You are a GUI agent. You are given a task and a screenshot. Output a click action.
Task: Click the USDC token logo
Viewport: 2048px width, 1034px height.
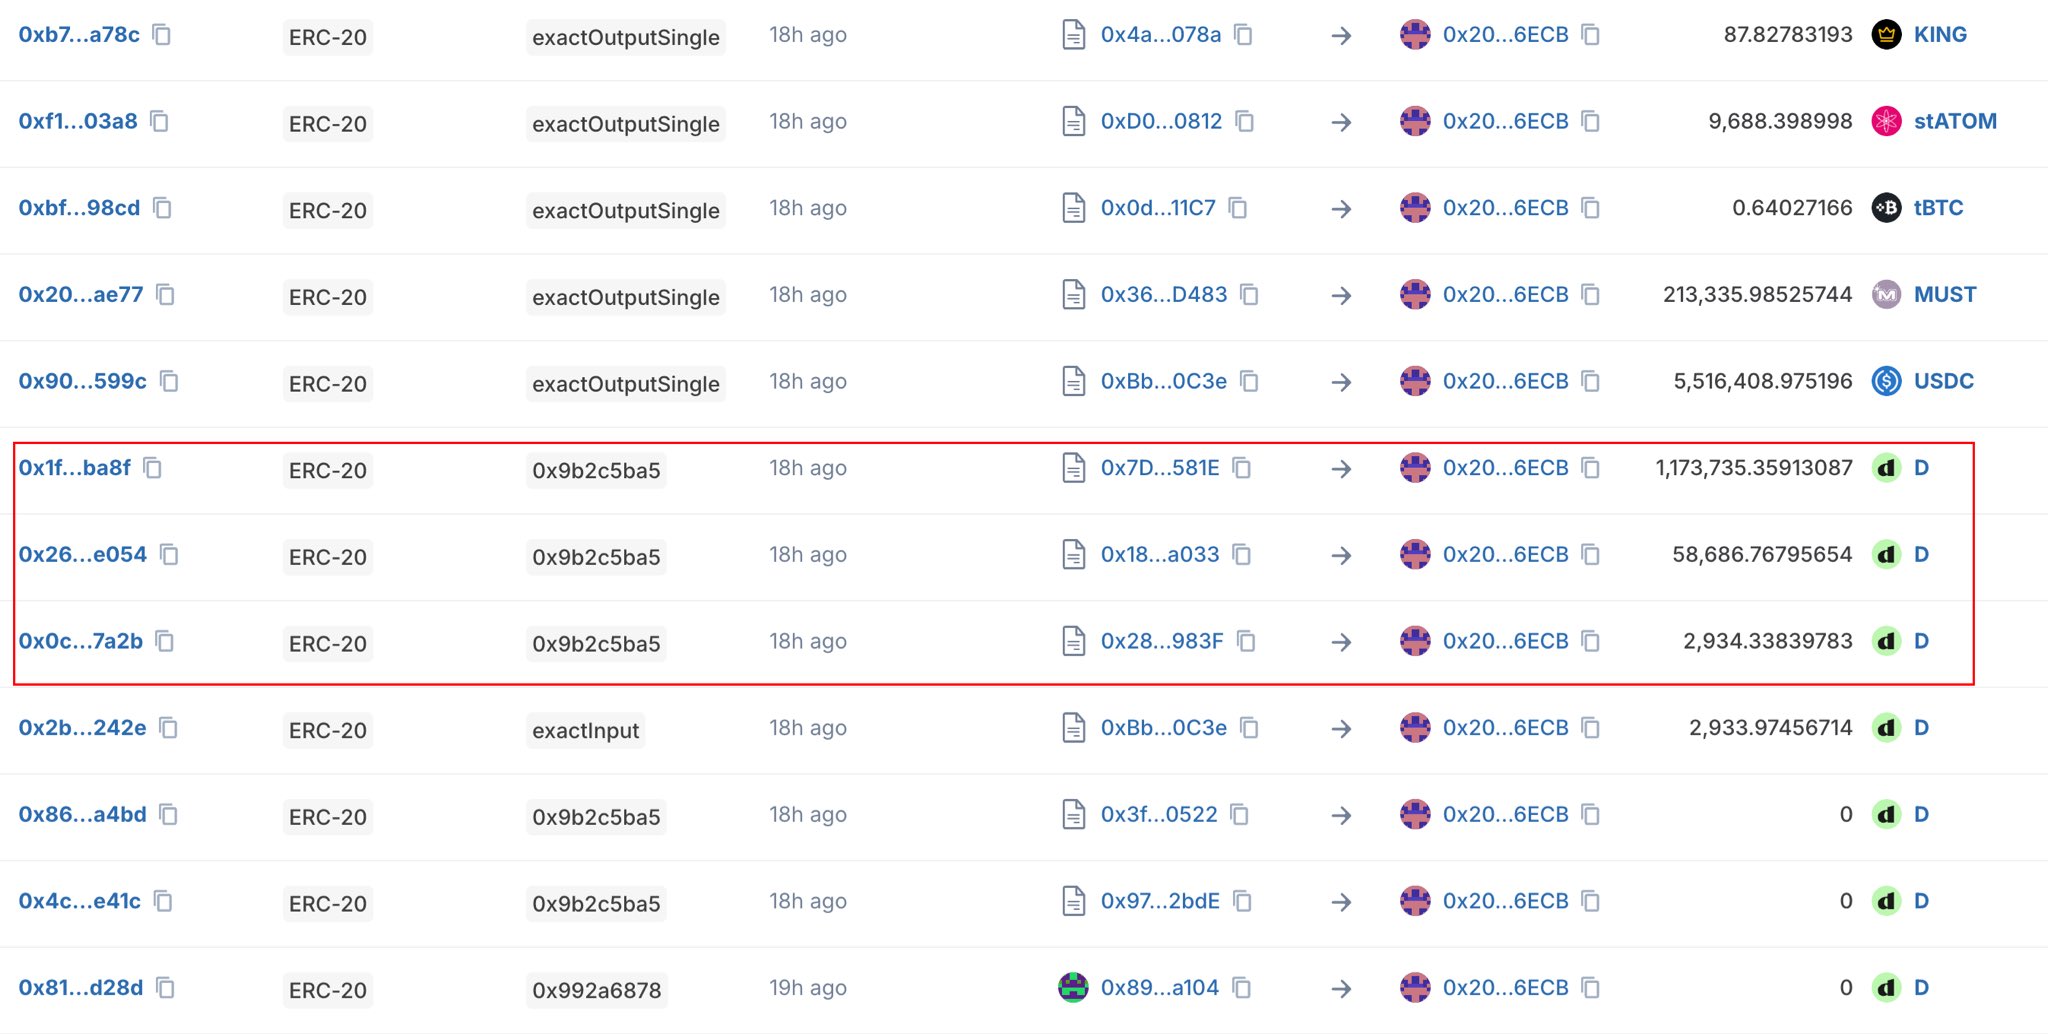click(x=1885, y=381)
